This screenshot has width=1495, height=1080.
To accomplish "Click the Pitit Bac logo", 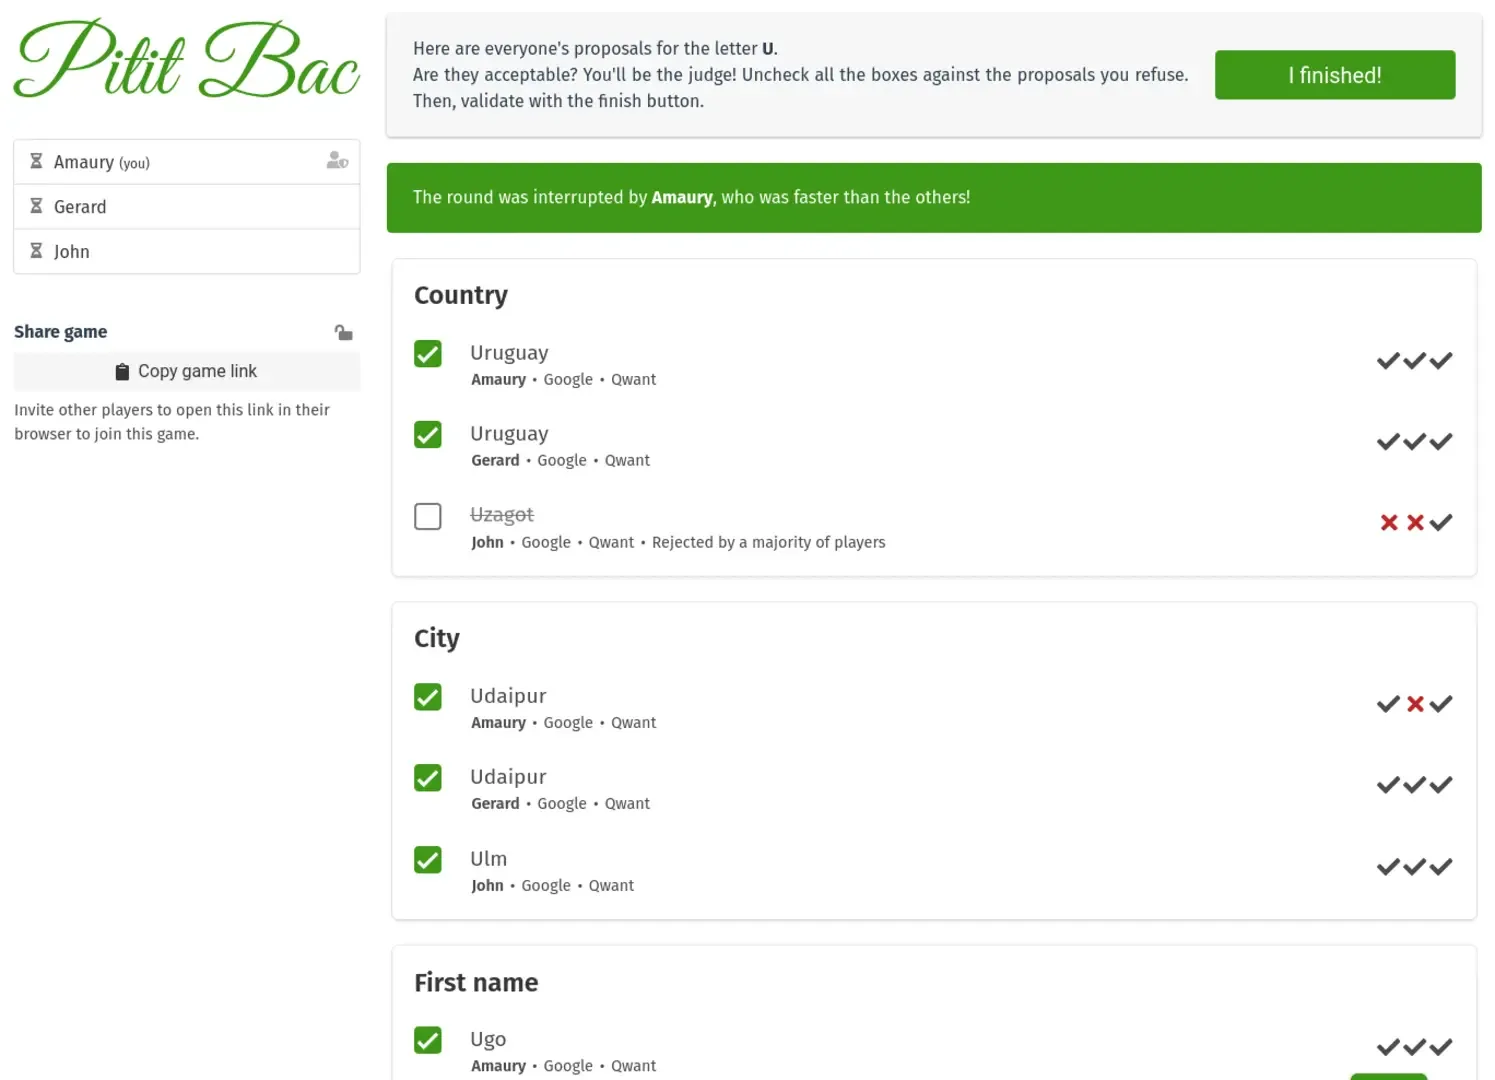I will click(x=186, y=60).
